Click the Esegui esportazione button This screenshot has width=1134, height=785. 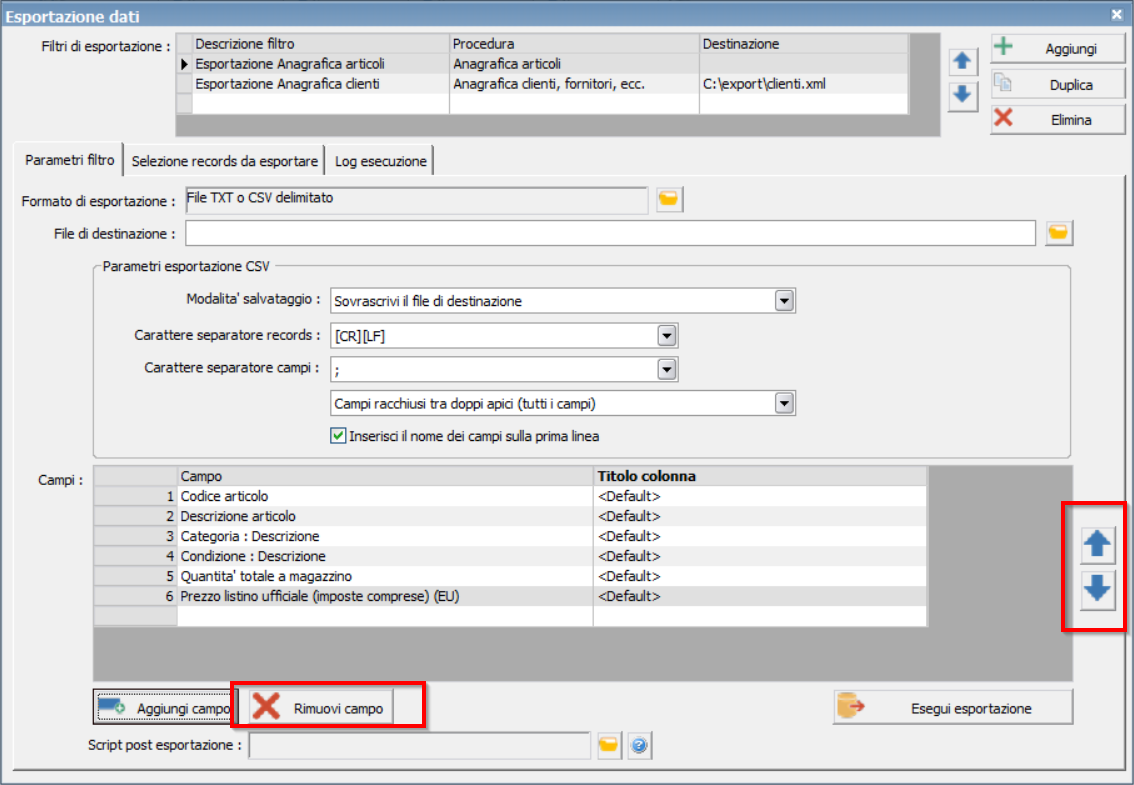[952, 708]
